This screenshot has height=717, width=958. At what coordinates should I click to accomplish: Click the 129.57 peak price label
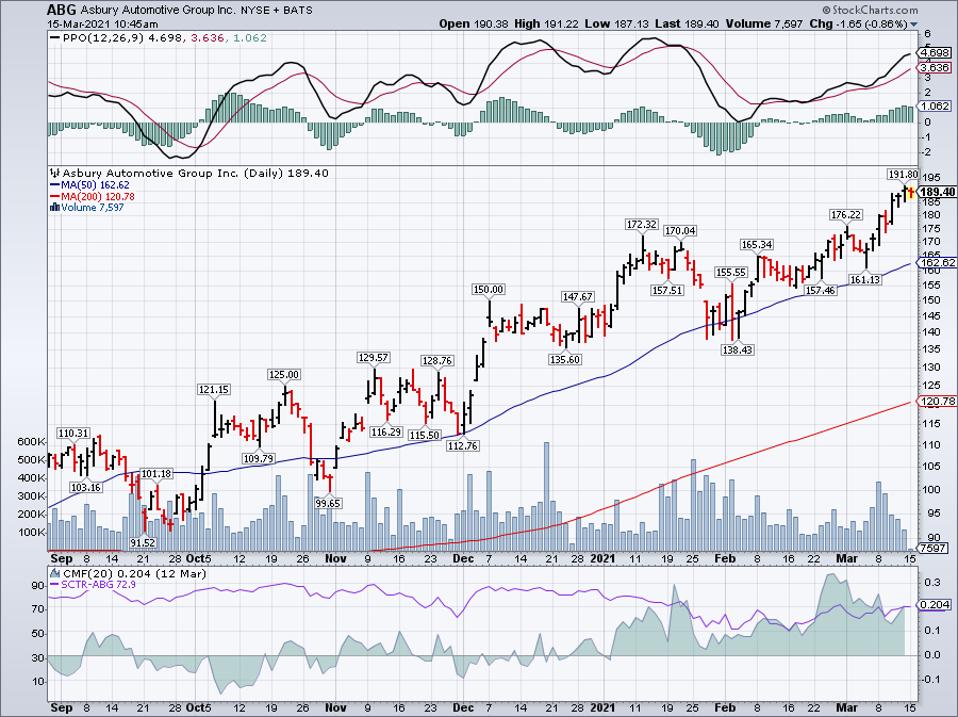point(373,357)
